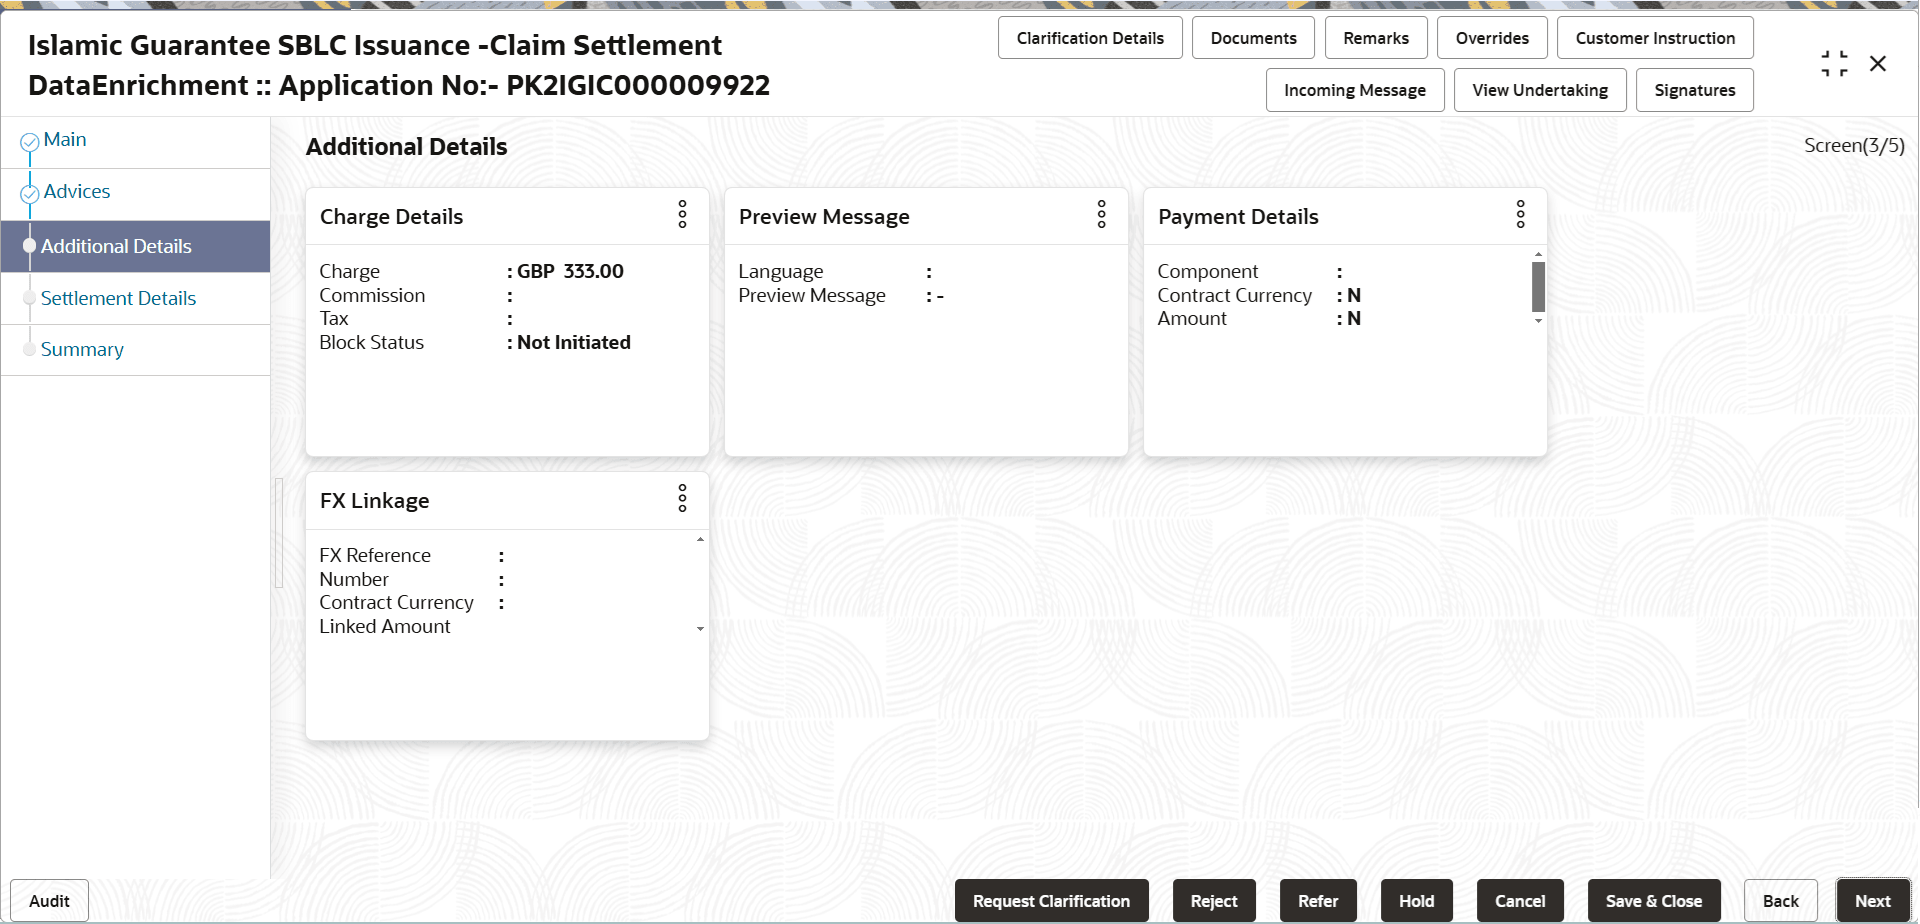Click Payment Details scroll down arrow

[x=1538, y=321]
